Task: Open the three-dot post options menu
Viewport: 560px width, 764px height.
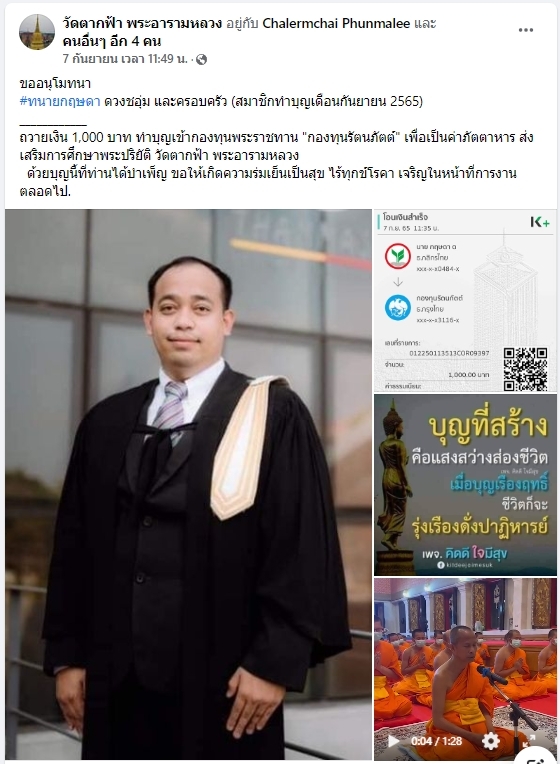Action: [x=525, y=30]
